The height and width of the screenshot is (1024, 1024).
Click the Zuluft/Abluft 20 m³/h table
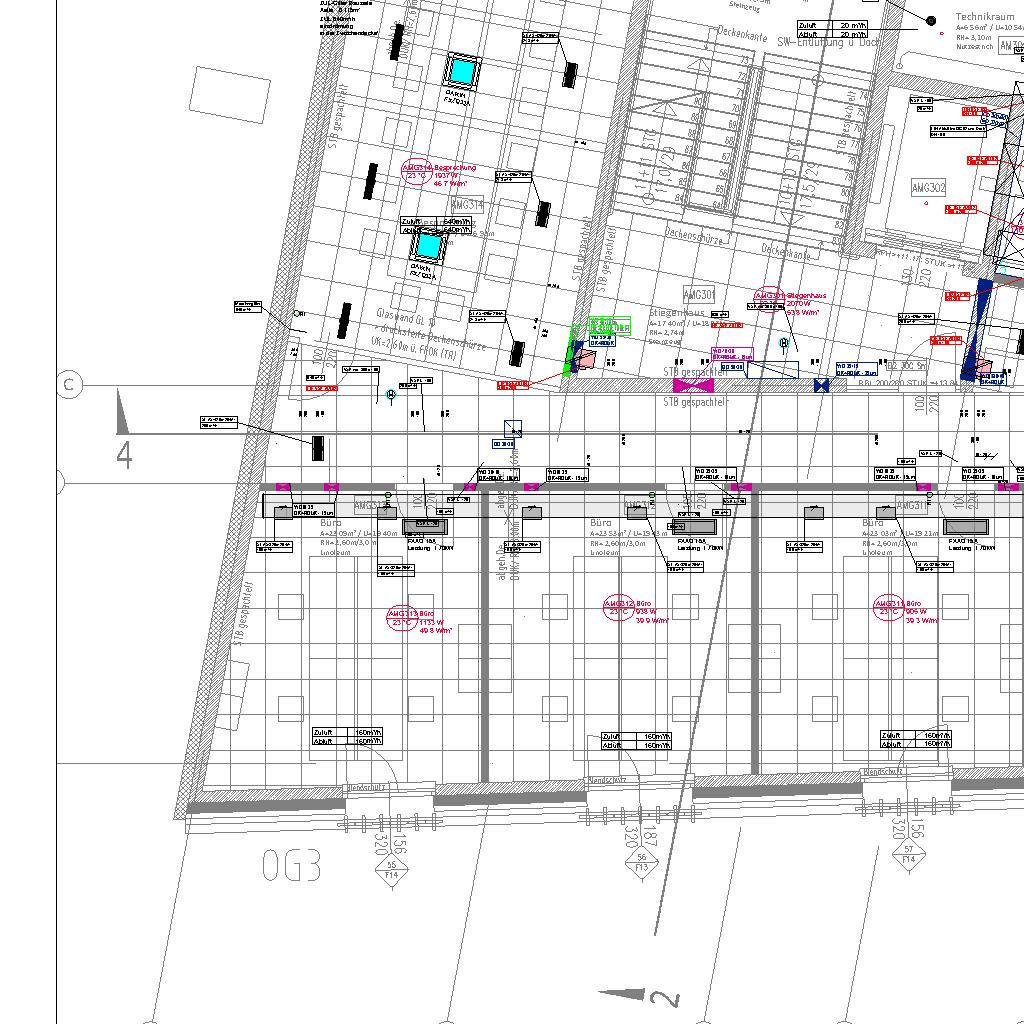tap(832, 29)
